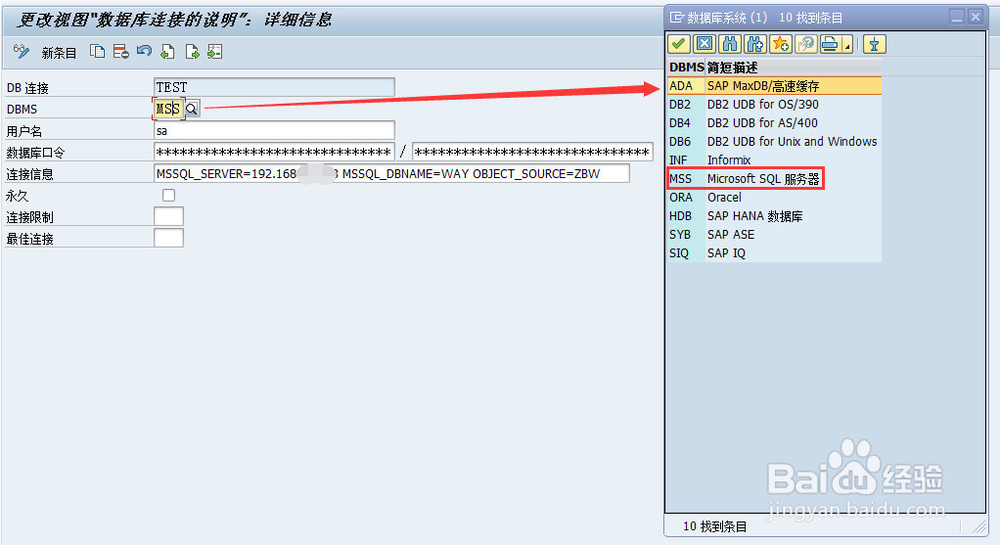This screenshot has width=1000, height=545.
Task: Click the print icon in popup
Action: tap(830, 44)
